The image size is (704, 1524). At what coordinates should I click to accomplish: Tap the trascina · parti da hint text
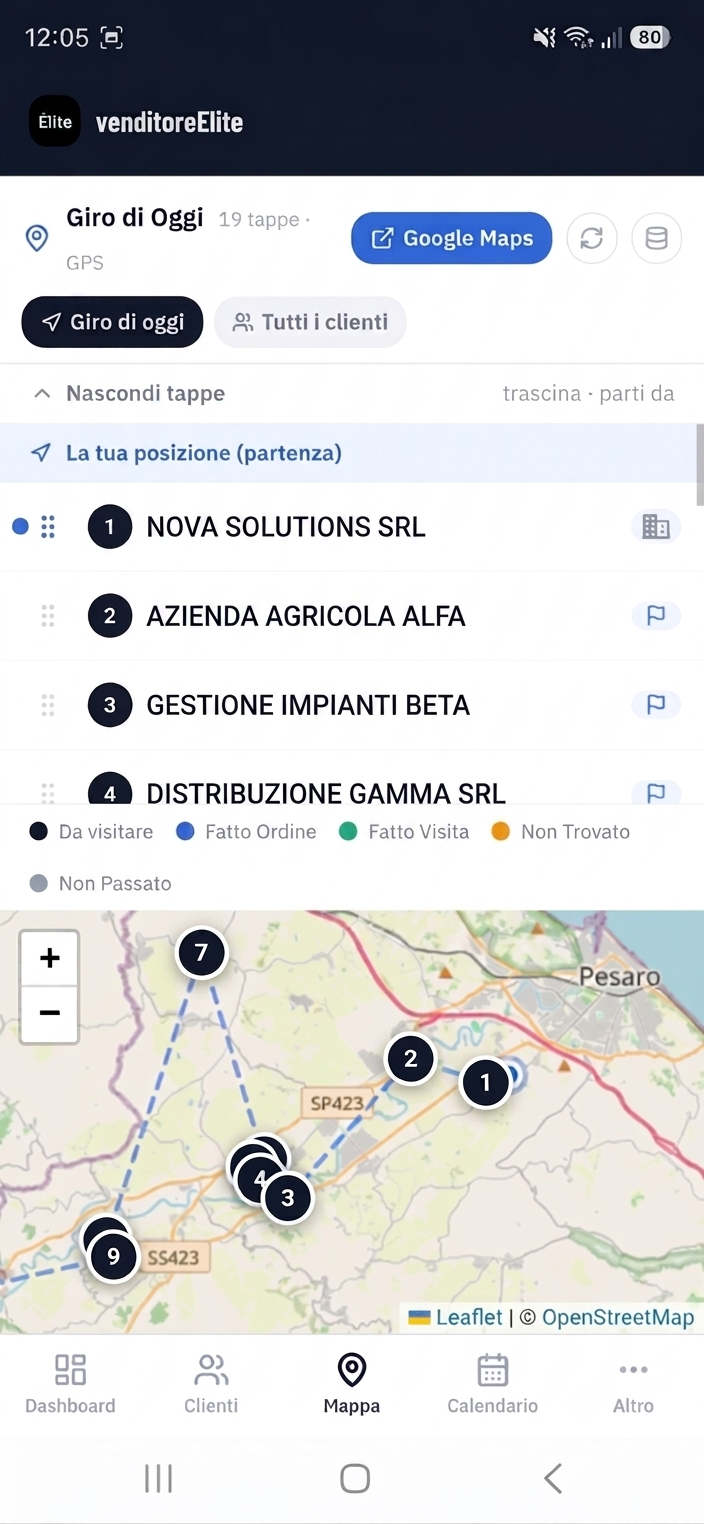click(588, 393)
